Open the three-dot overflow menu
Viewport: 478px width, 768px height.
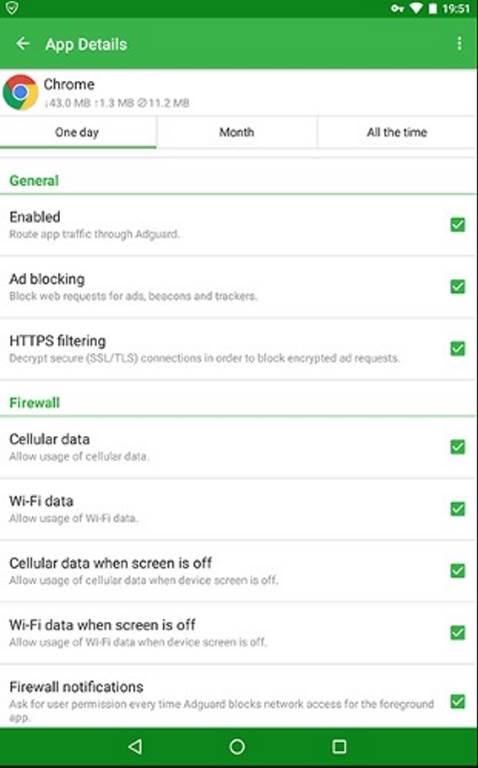pos(459,44)
